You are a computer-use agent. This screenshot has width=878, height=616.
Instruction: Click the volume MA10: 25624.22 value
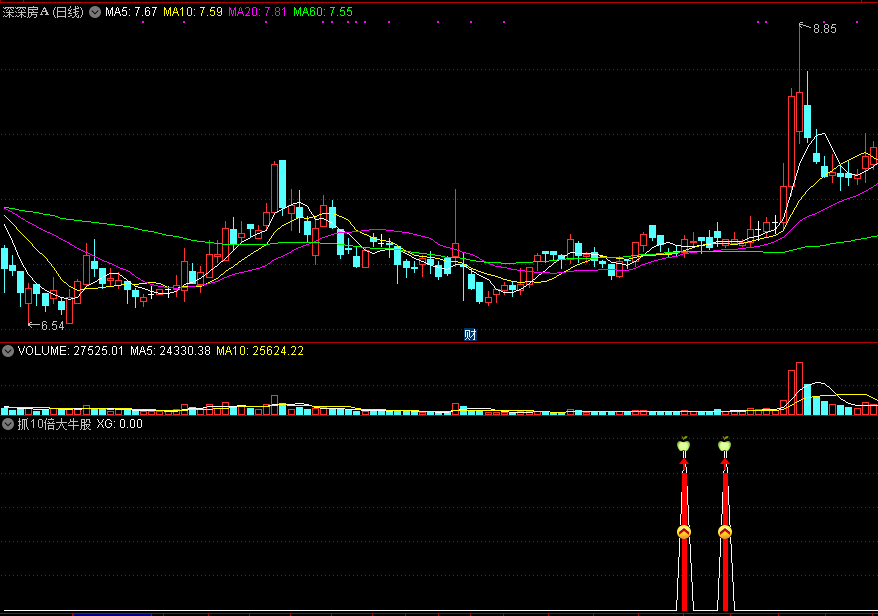[260, 351]
